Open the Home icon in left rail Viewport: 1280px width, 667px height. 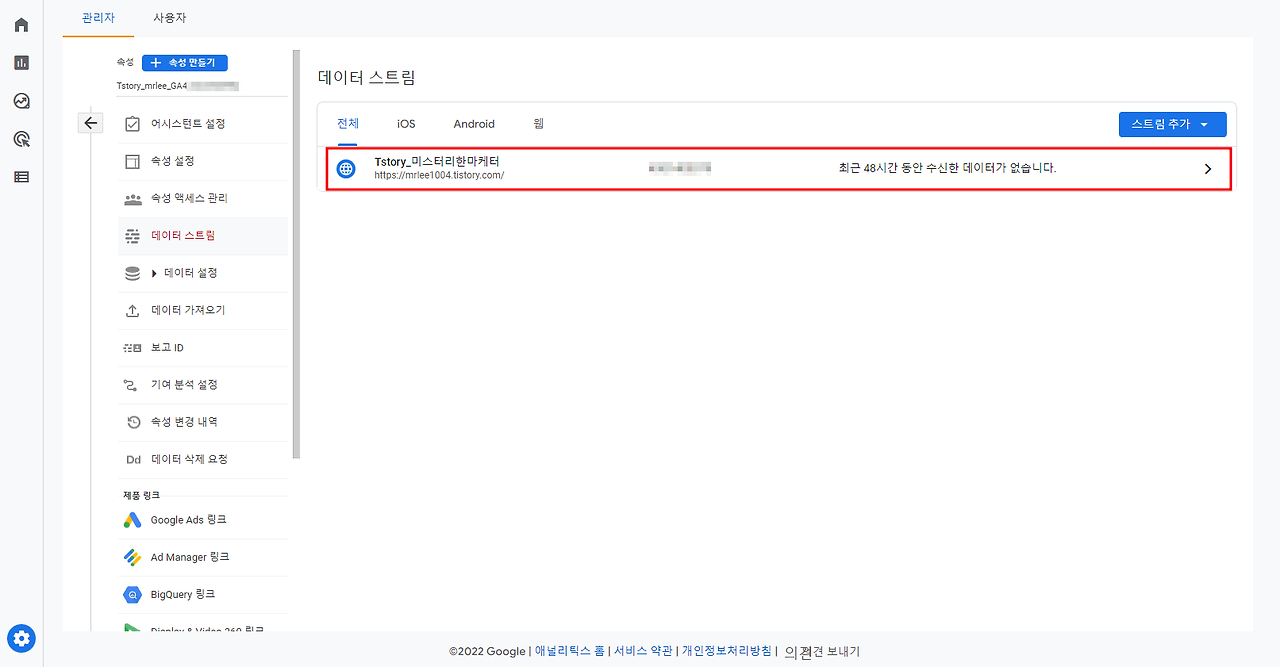(x=21, y=24)
